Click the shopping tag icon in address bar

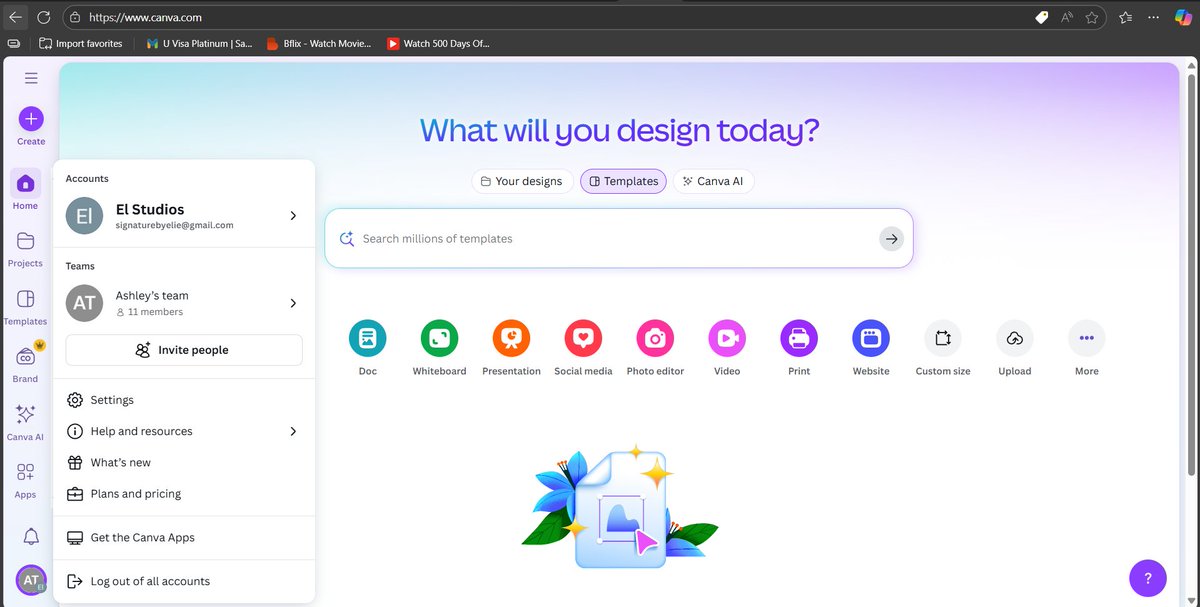coord(1041,17)
